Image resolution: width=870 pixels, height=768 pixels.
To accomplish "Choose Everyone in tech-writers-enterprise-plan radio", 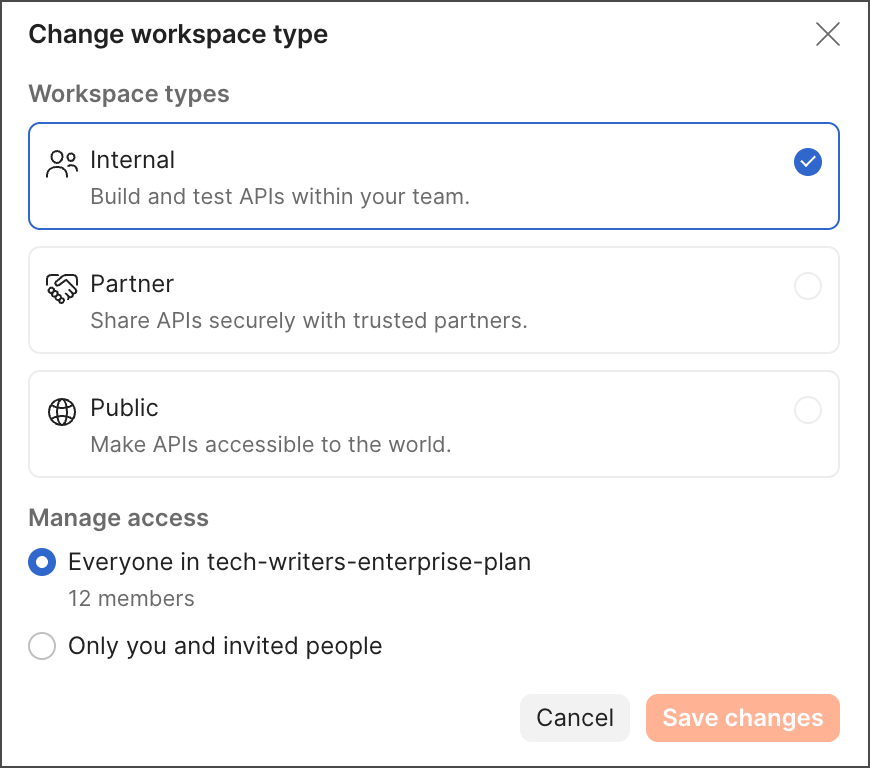I will (42, 562).
